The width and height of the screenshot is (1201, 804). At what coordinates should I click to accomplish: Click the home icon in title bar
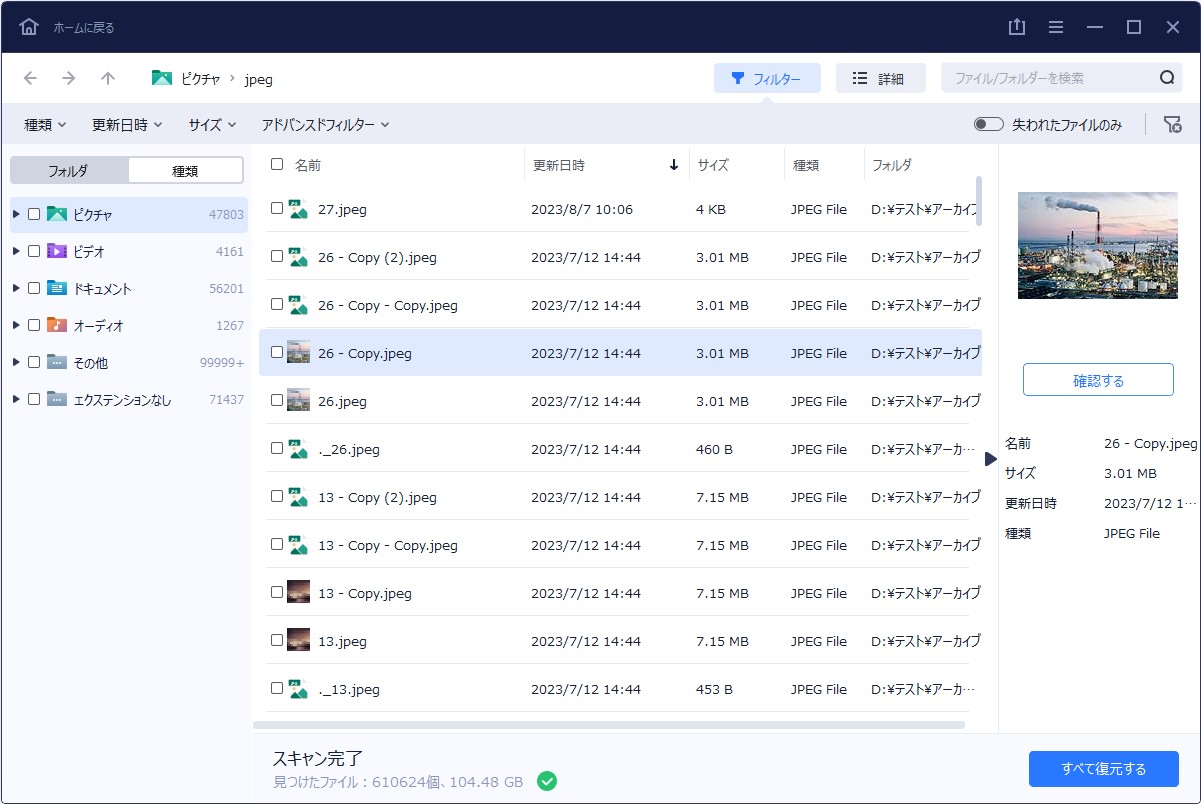(29, 27)
